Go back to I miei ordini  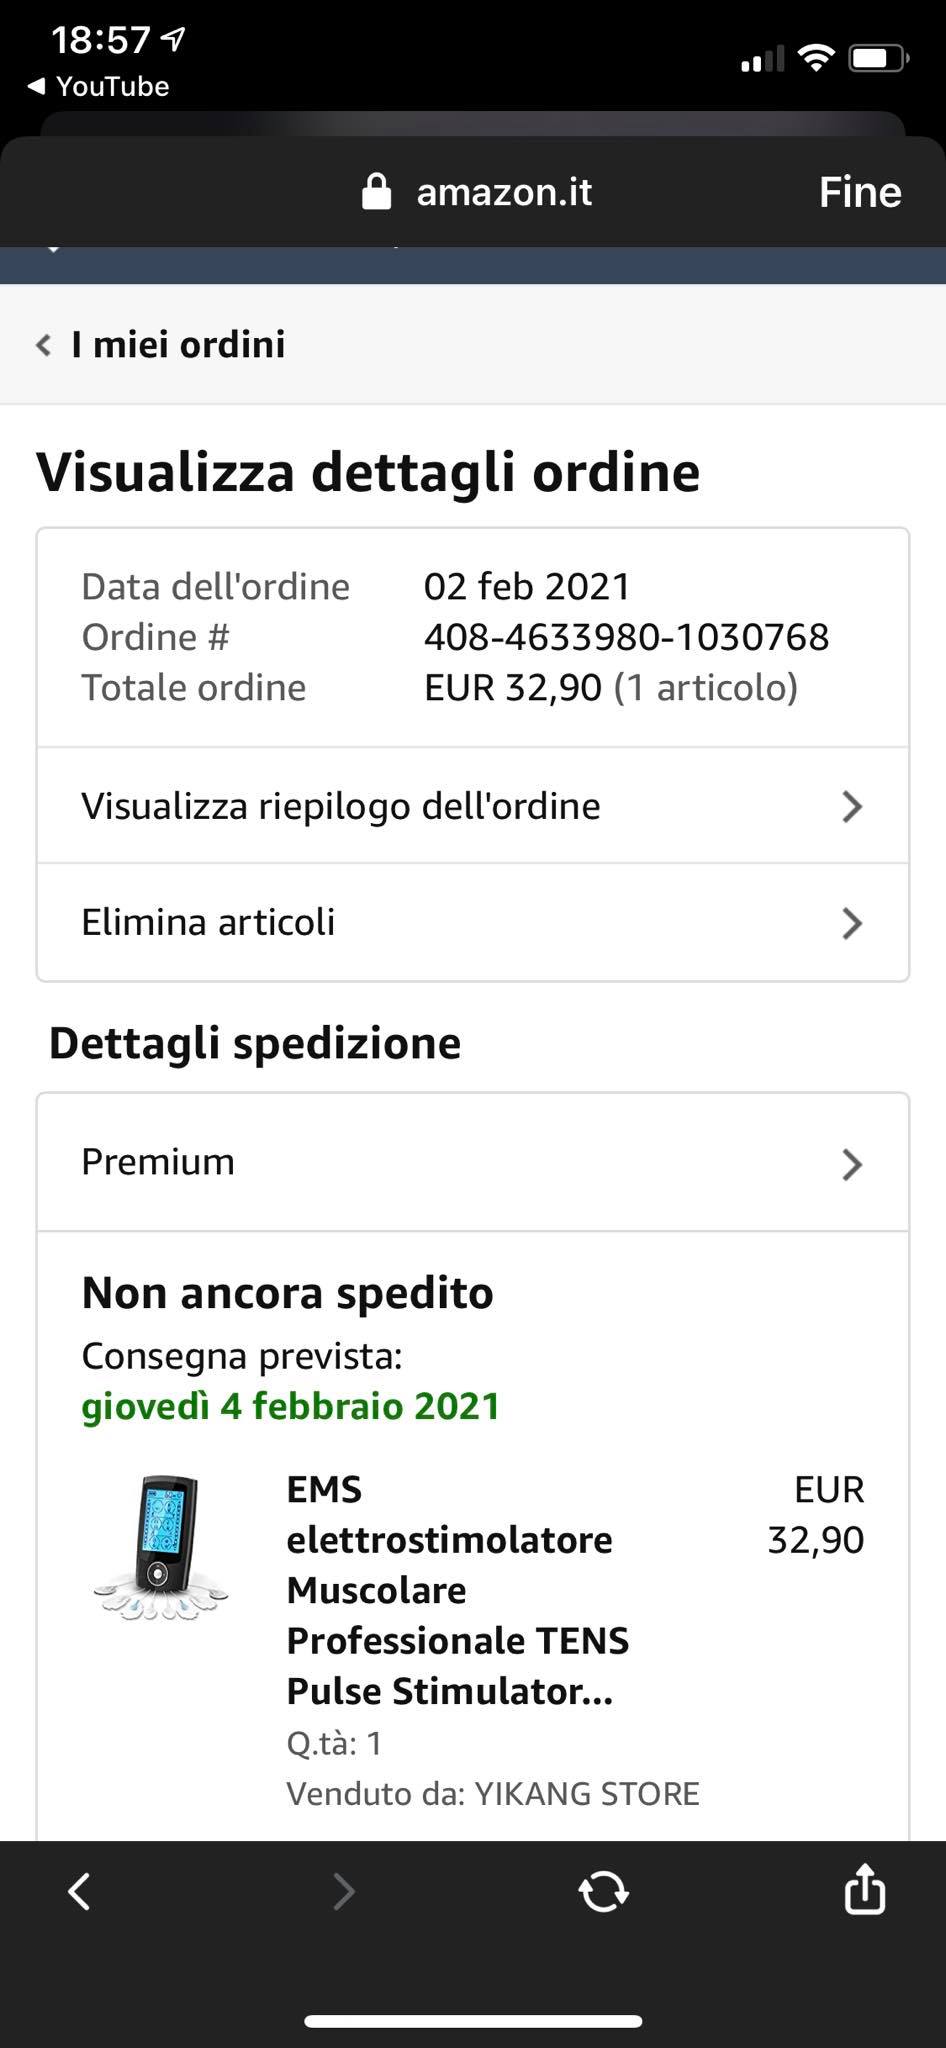pos(162,345)
